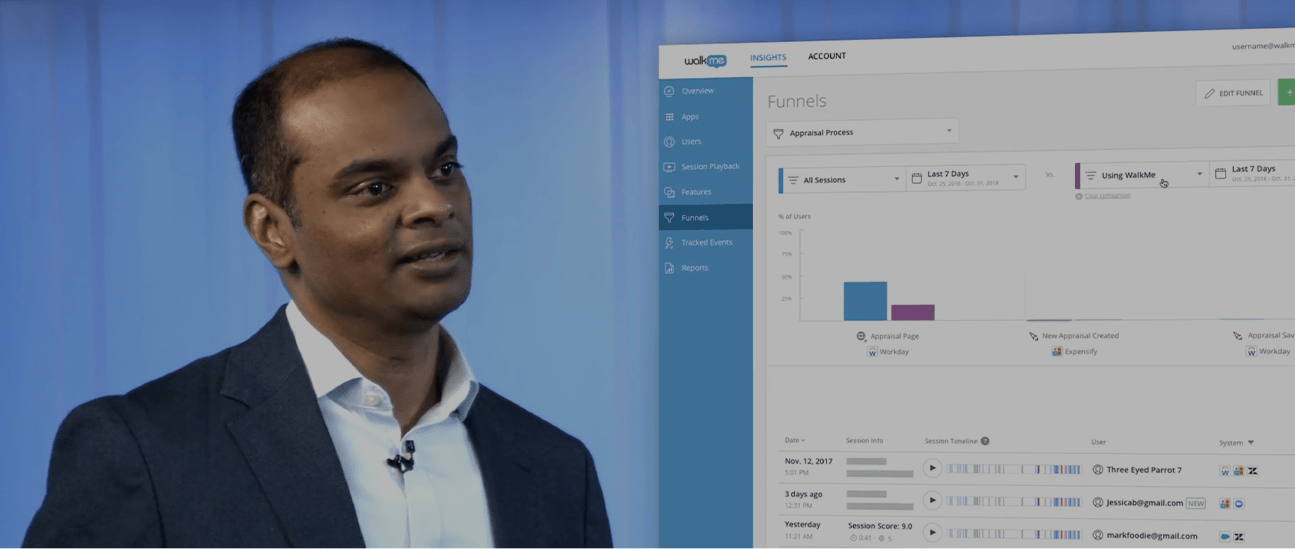The height and width of the screenshot is (549, 1295).
Task: Click the timeline bar for Three Eyed Parrot 7
Action: [x=1014, y=469]
